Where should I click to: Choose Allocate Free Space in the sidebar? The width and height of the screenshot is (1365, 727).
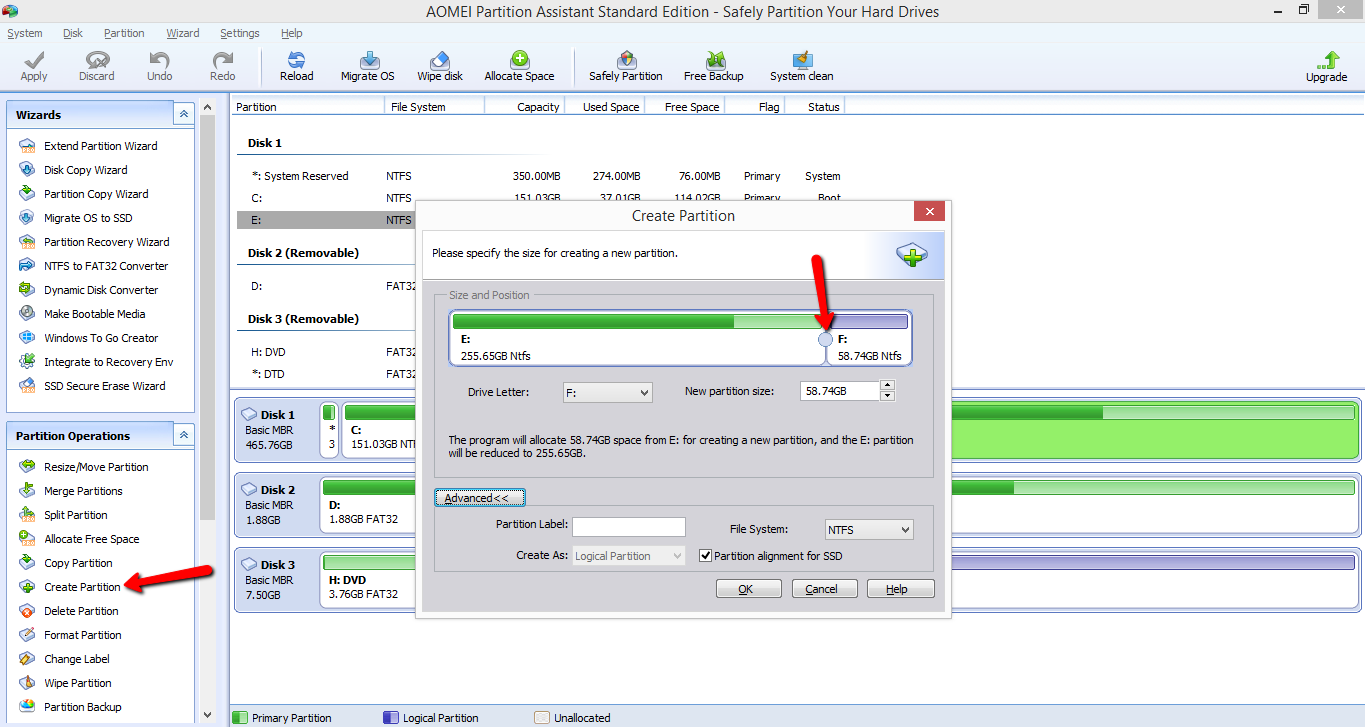click(x=92, y=539)
